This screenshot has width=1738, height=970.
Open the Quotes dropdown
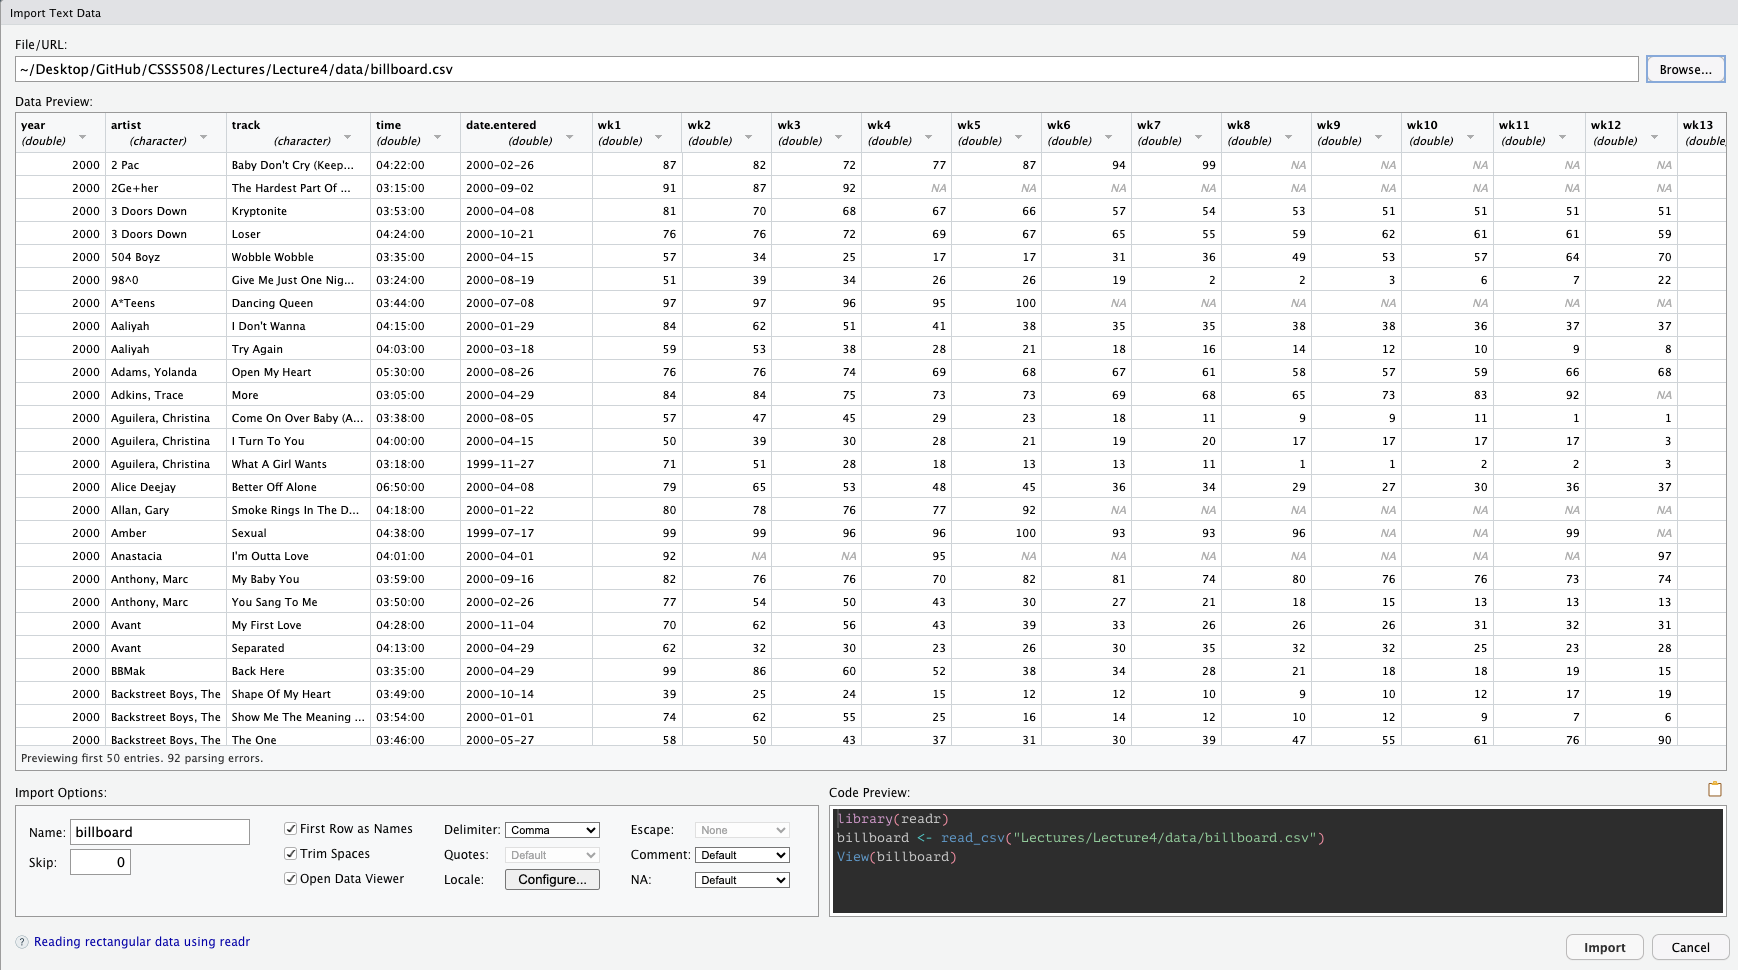click(x=552, y=854)
